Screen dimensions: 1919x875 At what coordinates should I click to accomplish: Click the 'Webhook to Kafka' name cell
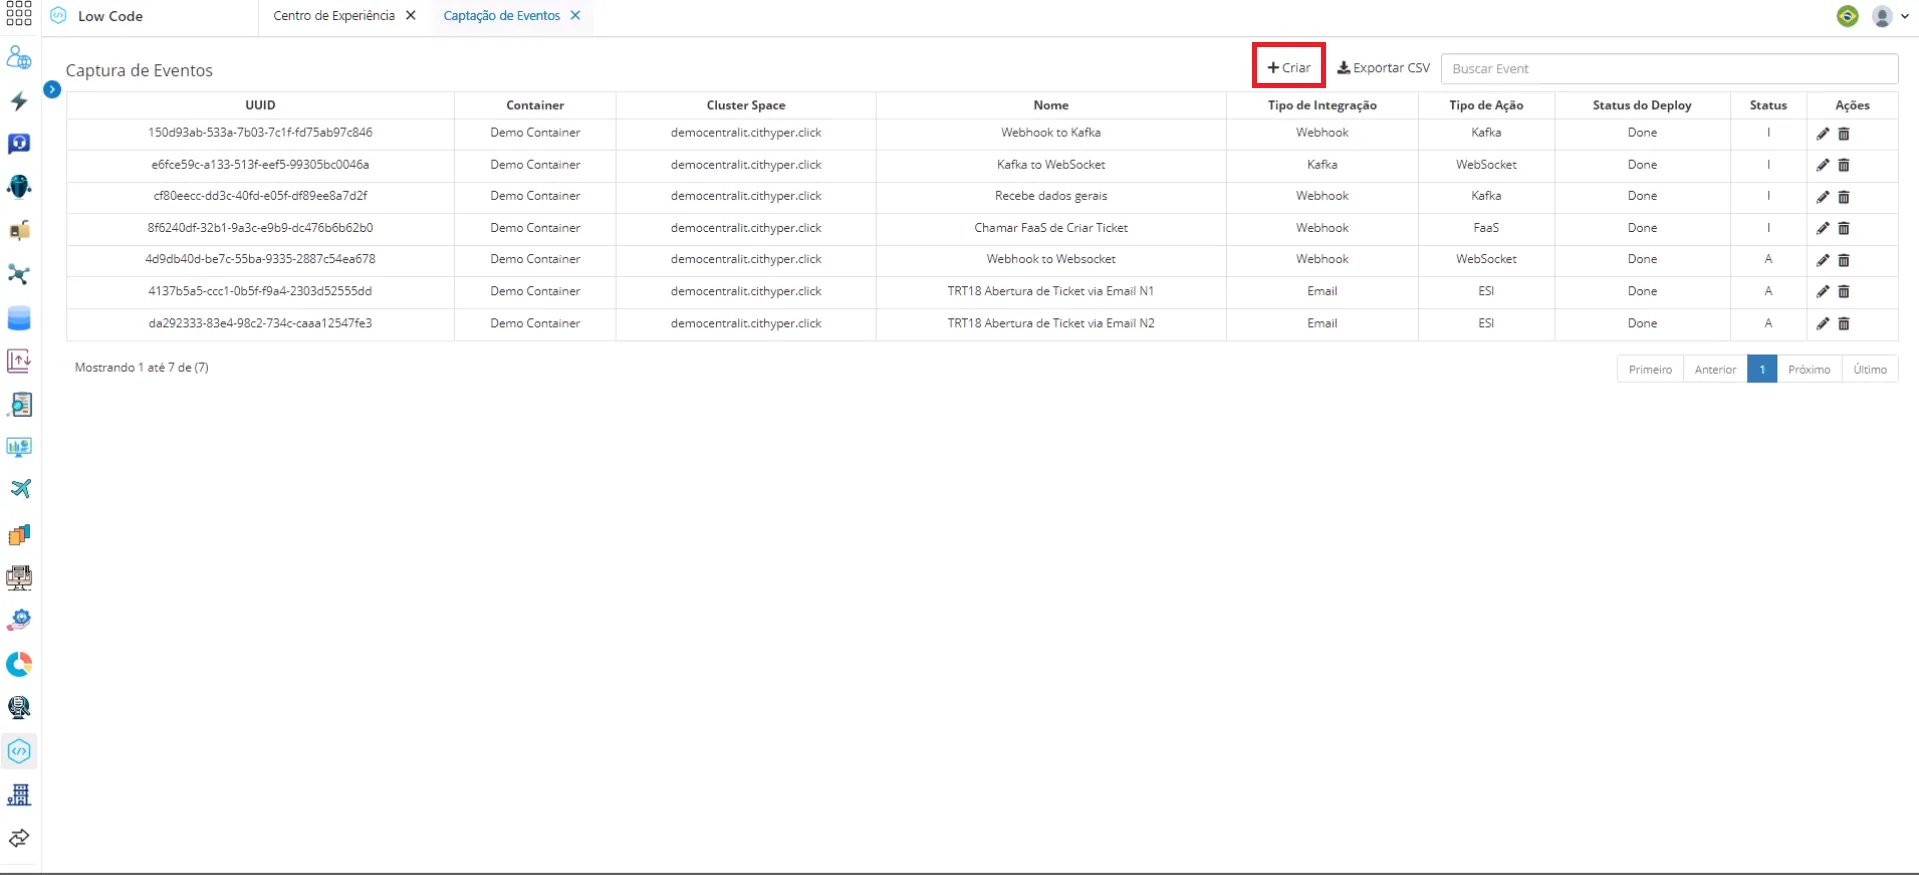pos(1051,132)
